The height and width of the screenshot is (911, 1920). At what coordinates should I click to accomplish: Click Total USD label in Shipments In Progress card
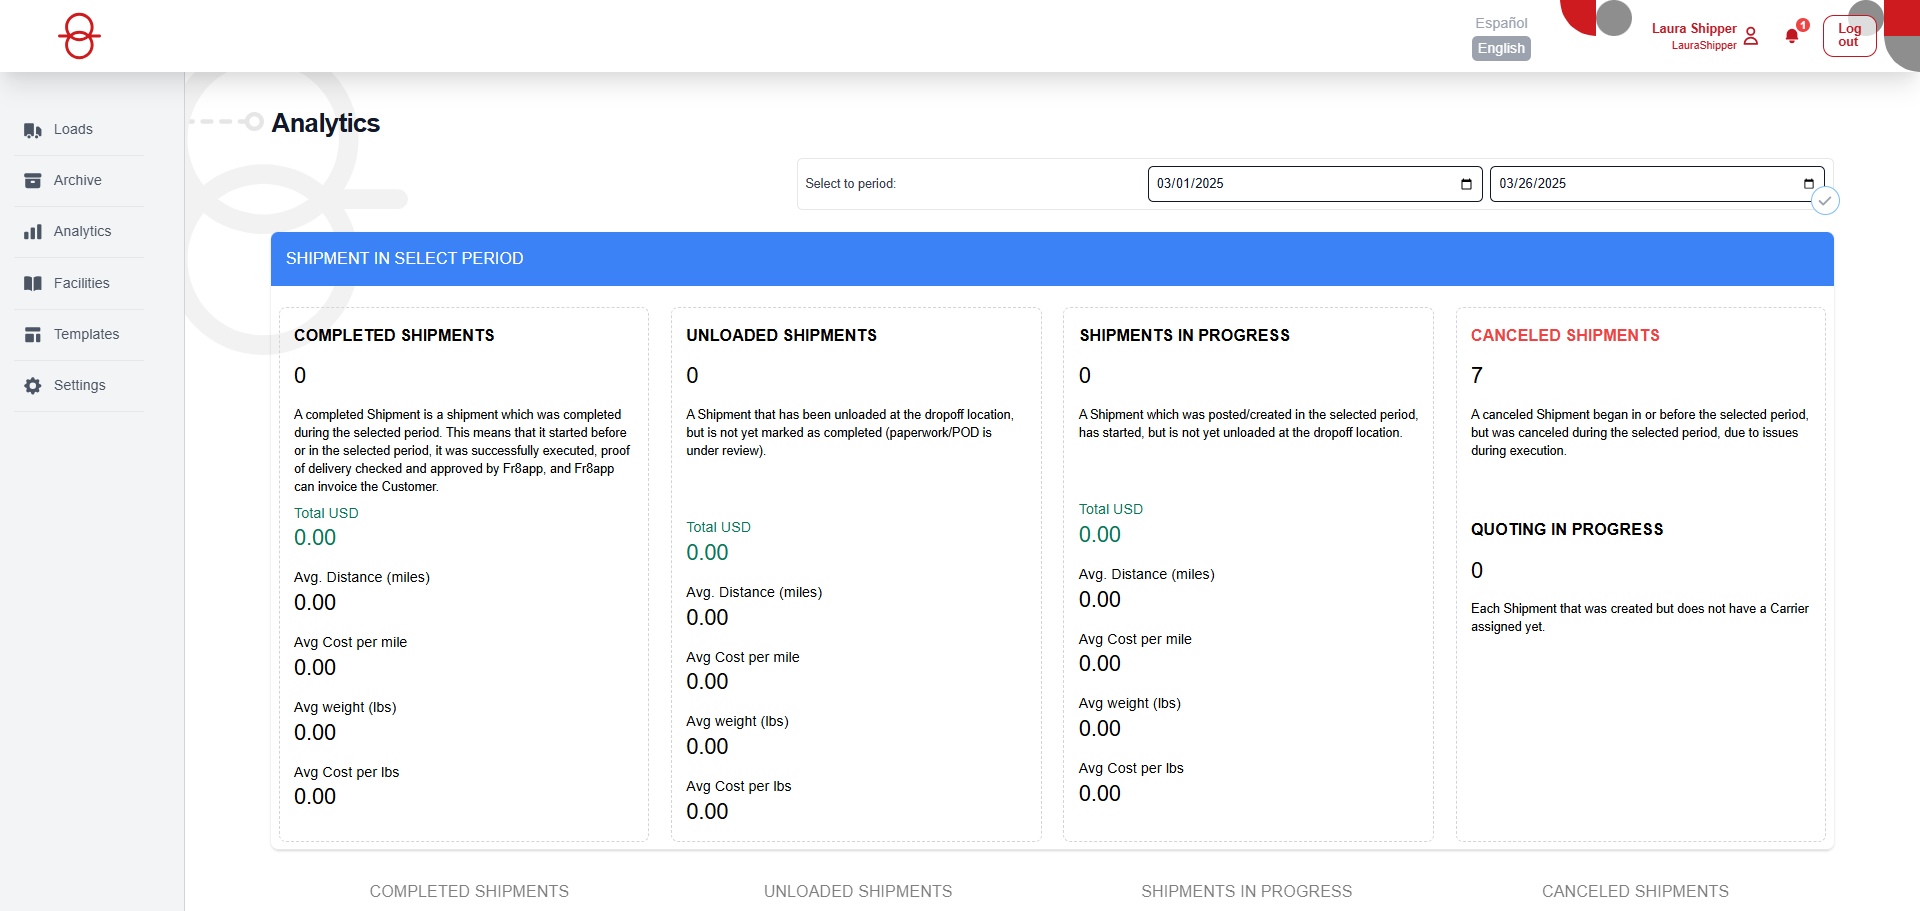tap(1110, 509)
